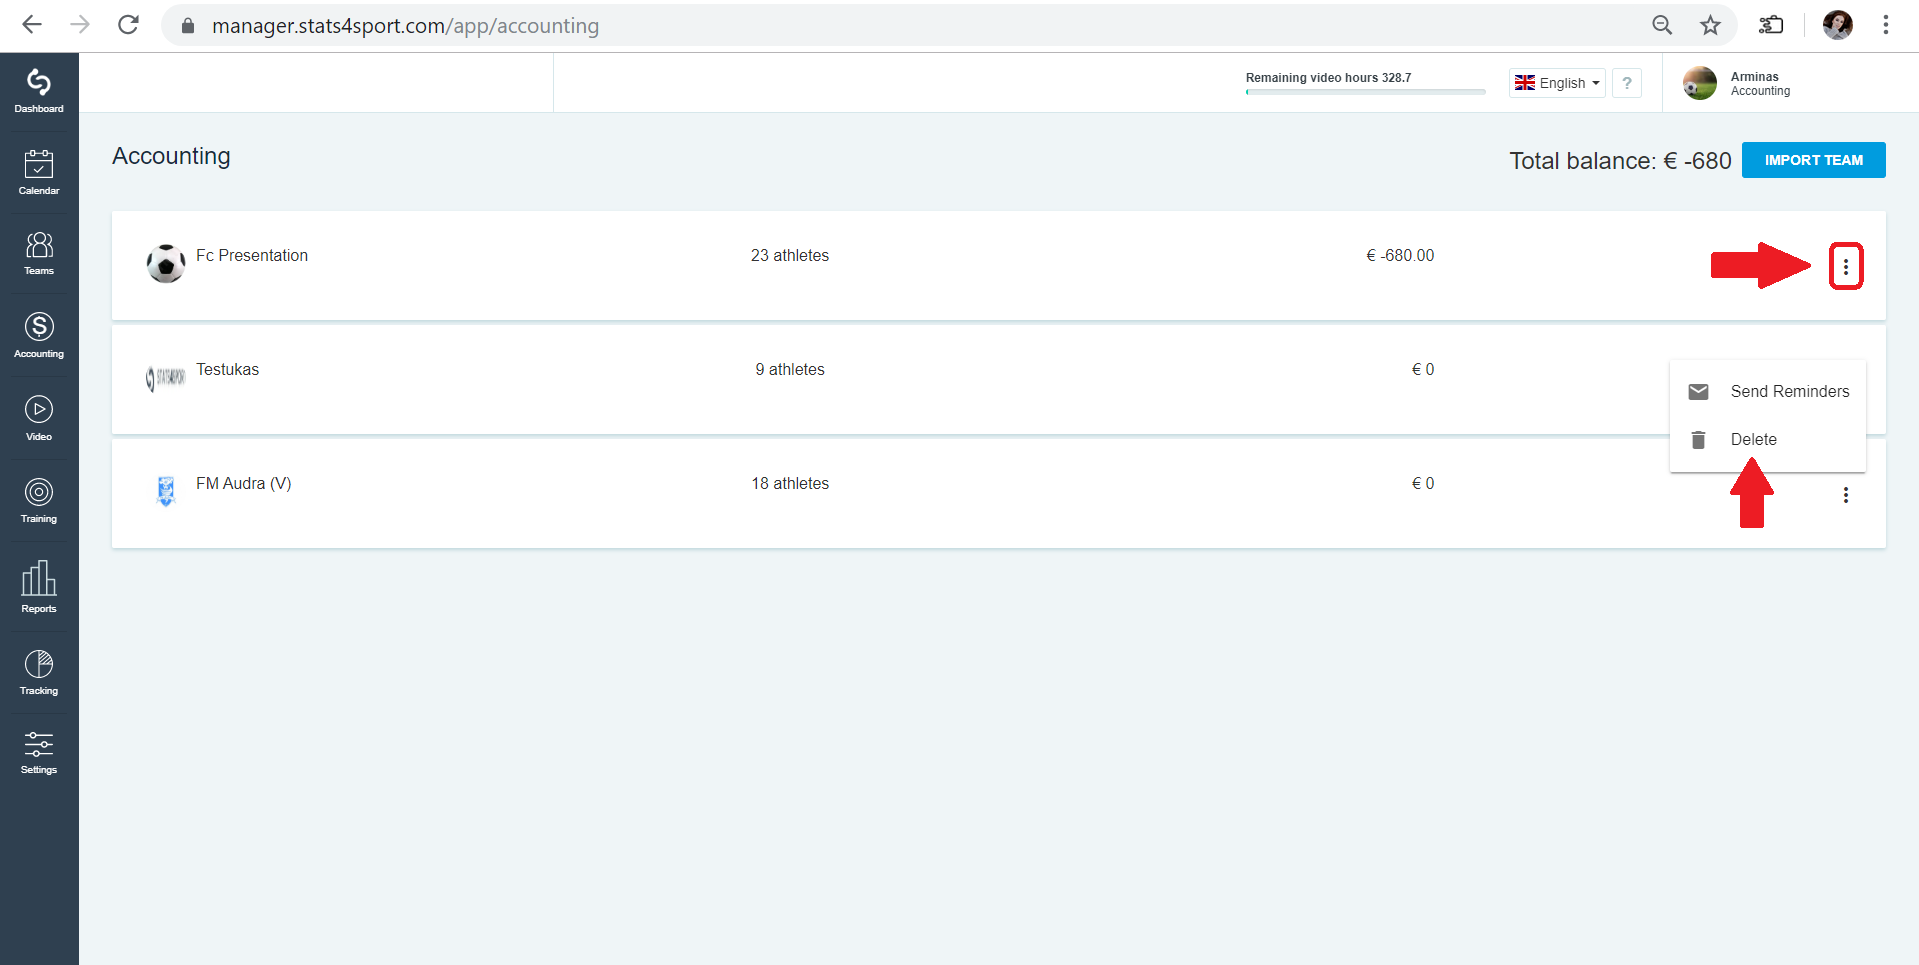Click the site lock icon in address bar
The image size is (1919, 965).
pyautogui.click(x=187, y=25)
